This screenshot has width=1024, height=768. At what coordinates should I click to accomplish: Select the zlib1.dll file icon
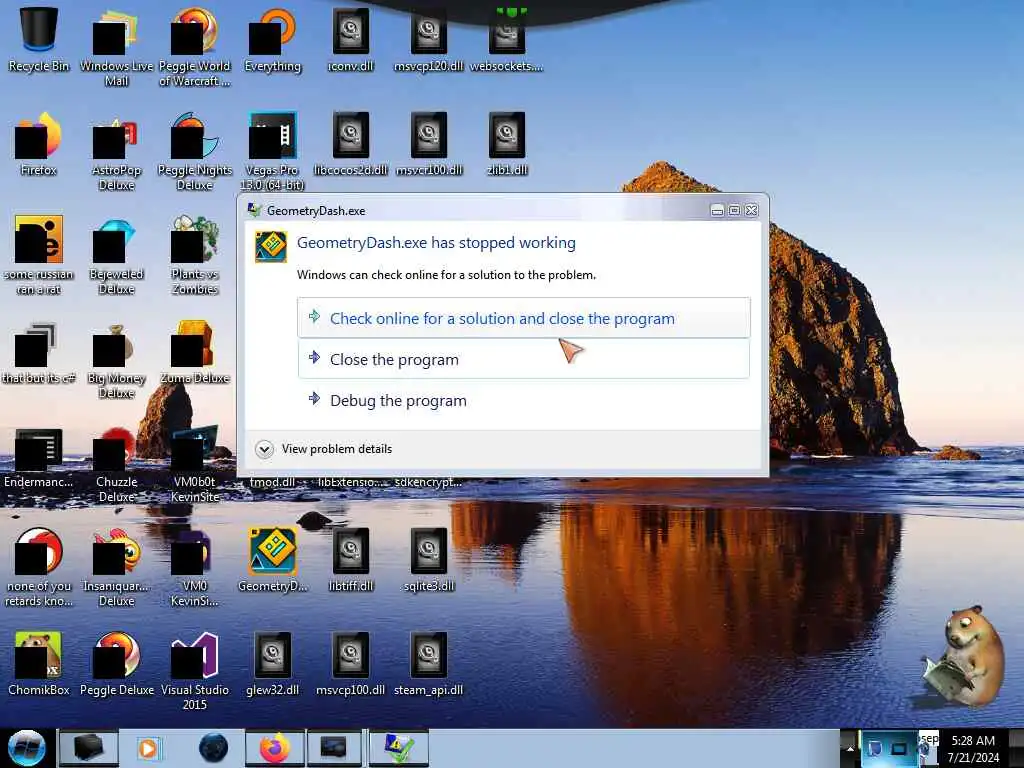click(507, 144)
